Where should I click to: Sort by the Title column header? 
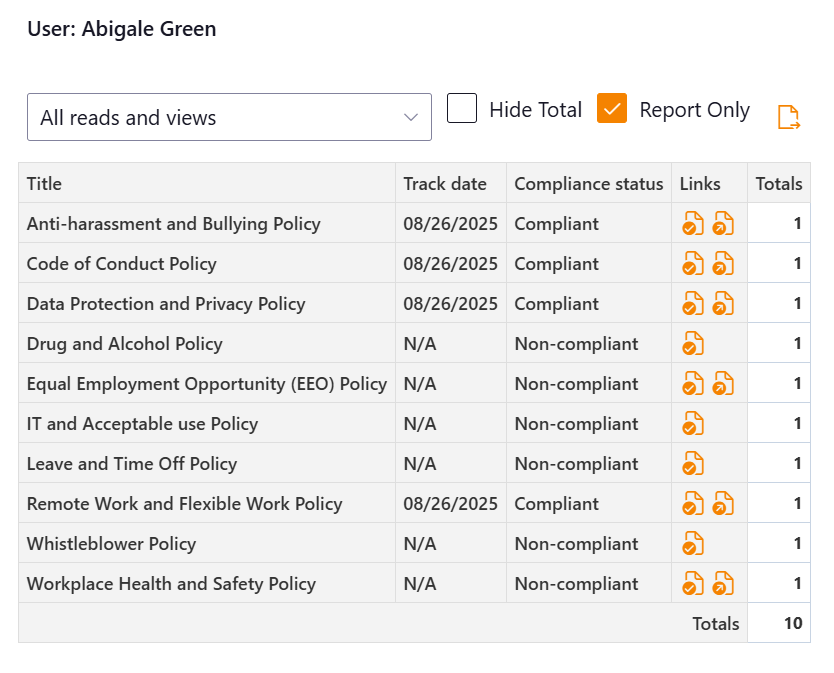[x=44, y=184]
